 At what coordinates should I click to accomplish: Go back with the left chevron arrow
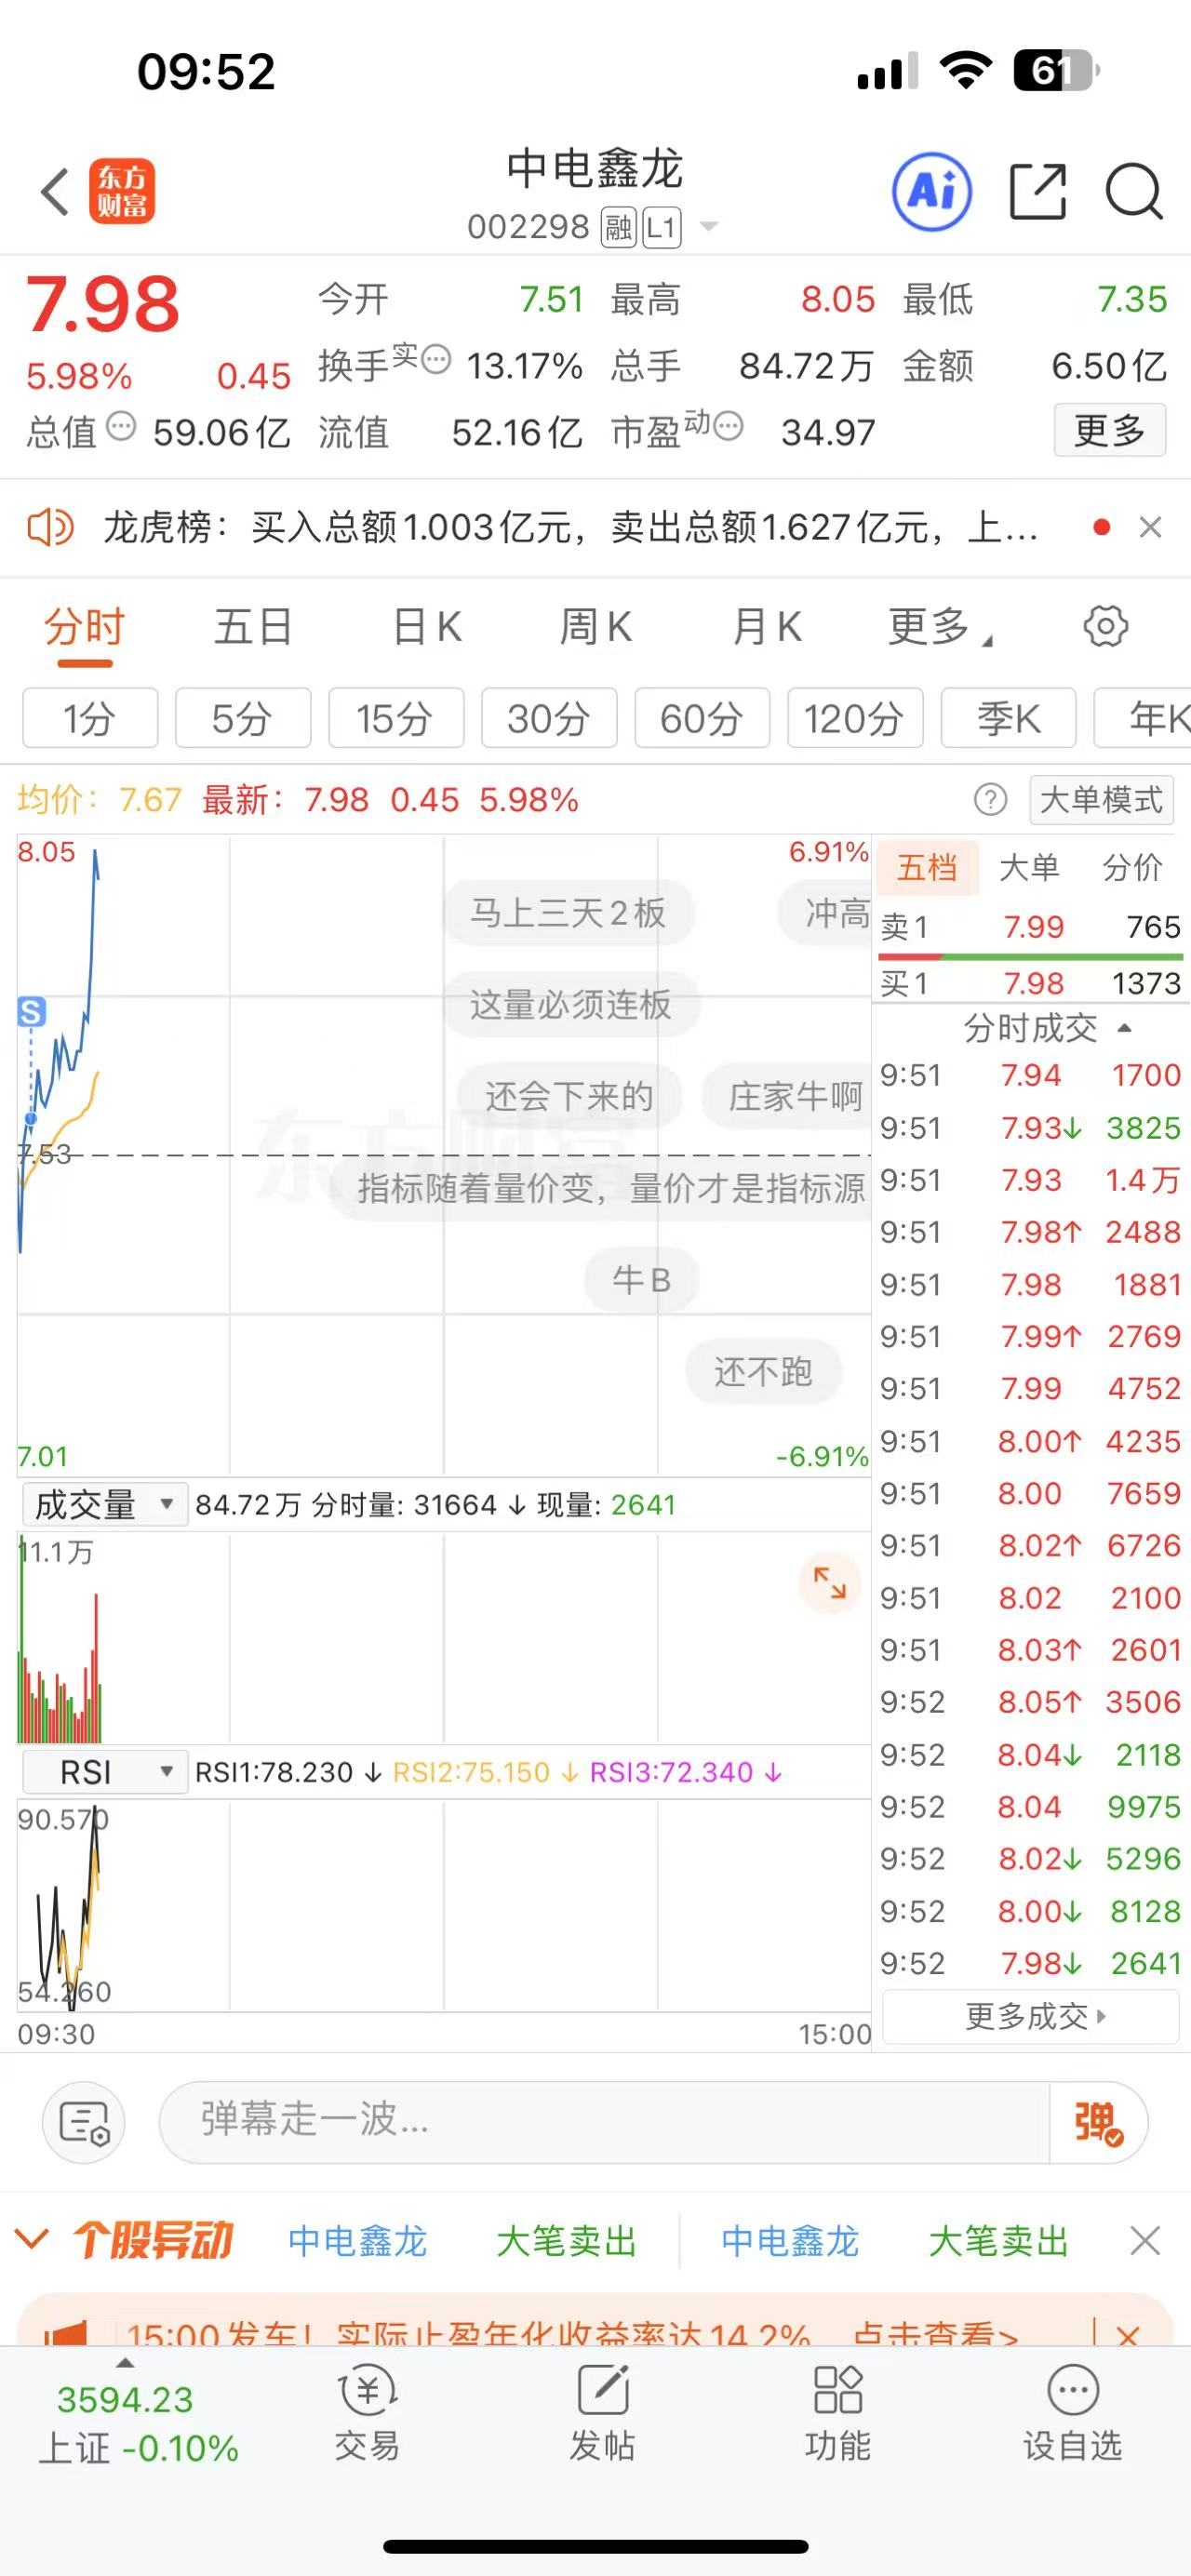pyautogui.click(x=55, y=191)
